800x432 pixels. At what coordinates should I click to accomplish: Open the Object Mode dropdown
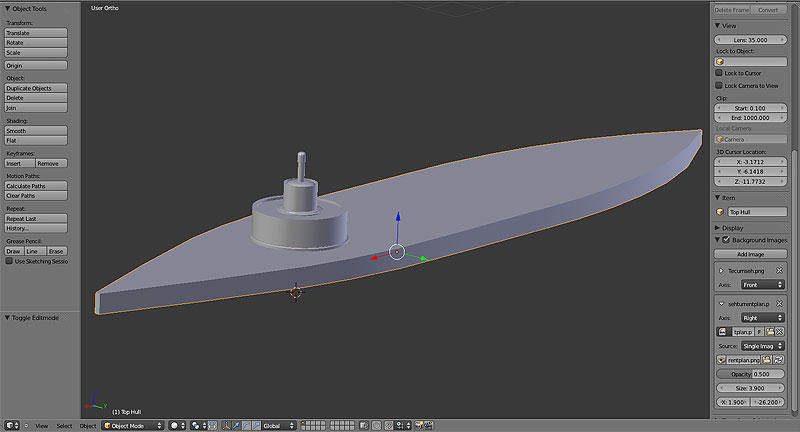(x=133, y=425)
